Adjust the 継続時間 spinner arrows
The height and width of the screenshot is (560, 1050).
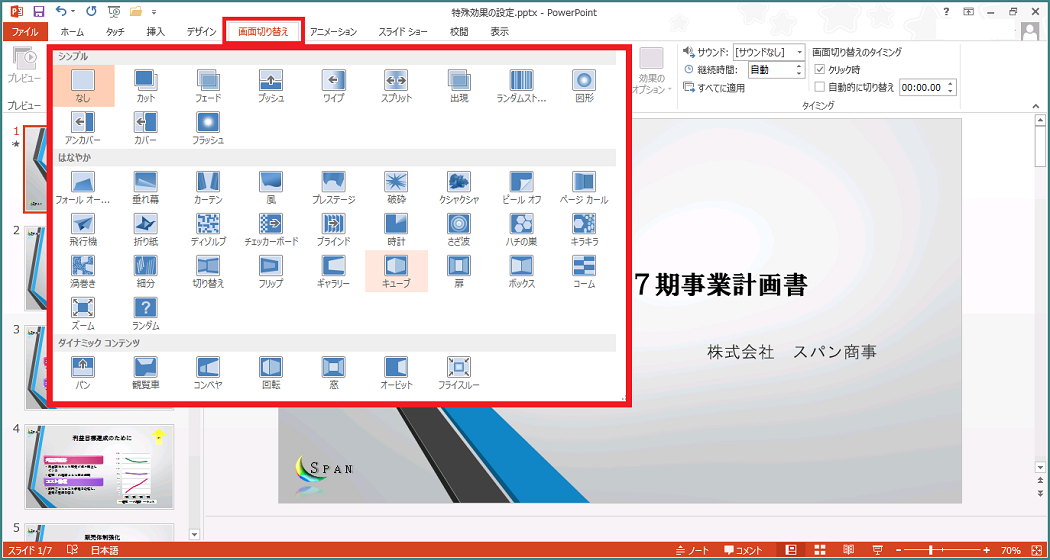(x=799, y=70)
